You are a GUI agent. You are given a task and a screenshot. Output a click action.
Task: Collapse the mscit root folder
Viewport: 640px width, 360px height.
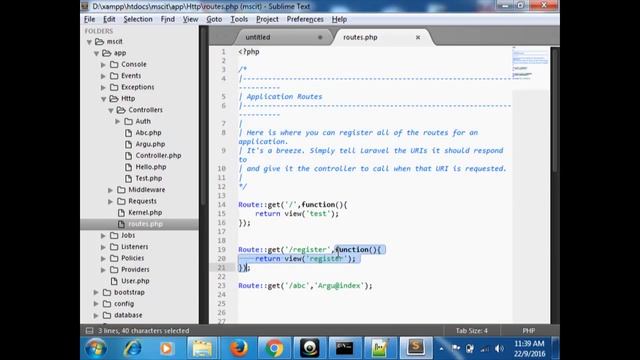(x=89, y=42)
